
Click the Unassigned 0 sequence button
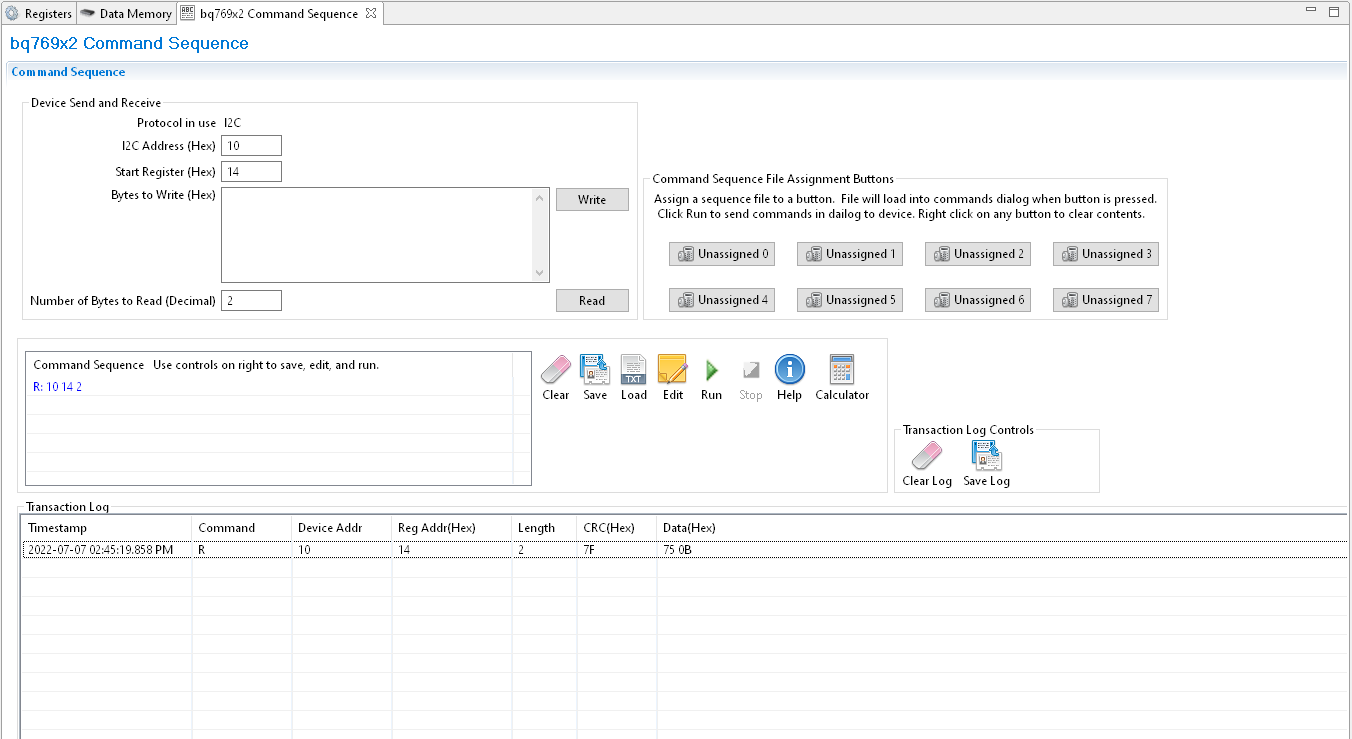pyautogui.click(x=722, y=254)
